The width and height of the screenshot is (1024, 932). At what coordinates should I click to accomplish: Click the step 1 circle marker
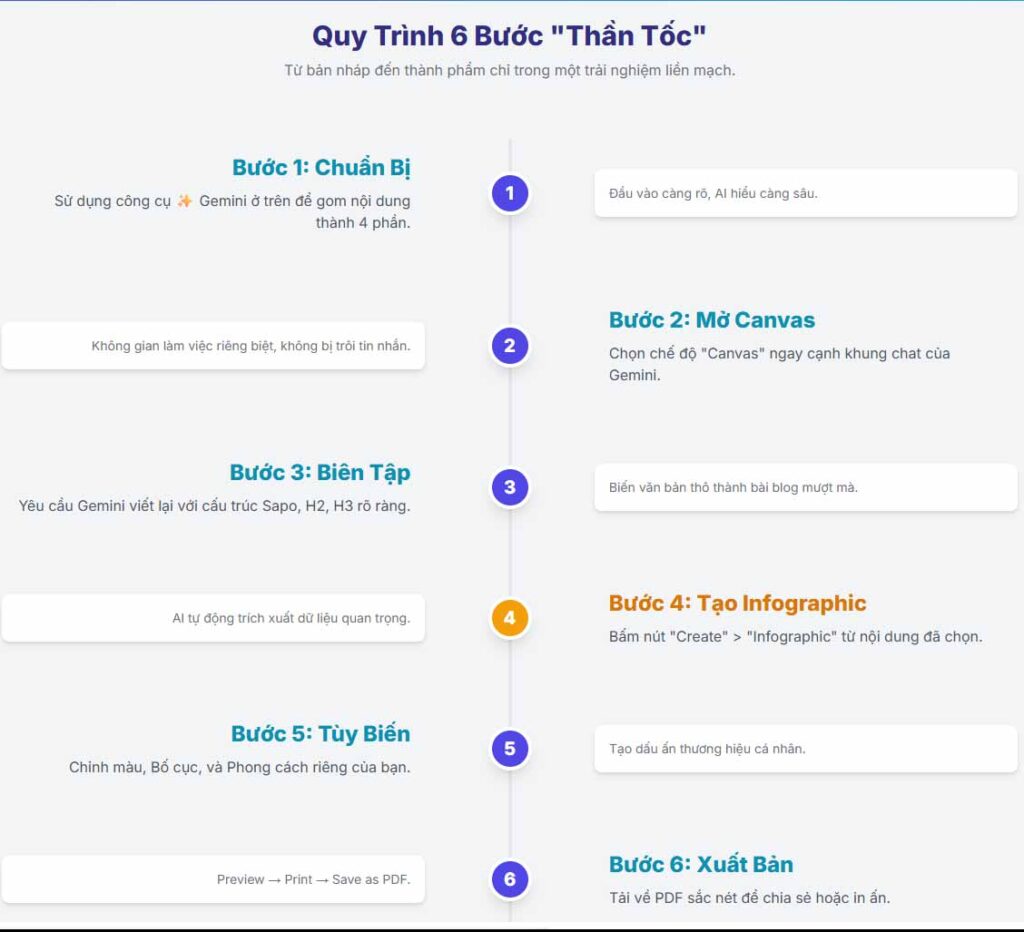[x=510, y=193]
